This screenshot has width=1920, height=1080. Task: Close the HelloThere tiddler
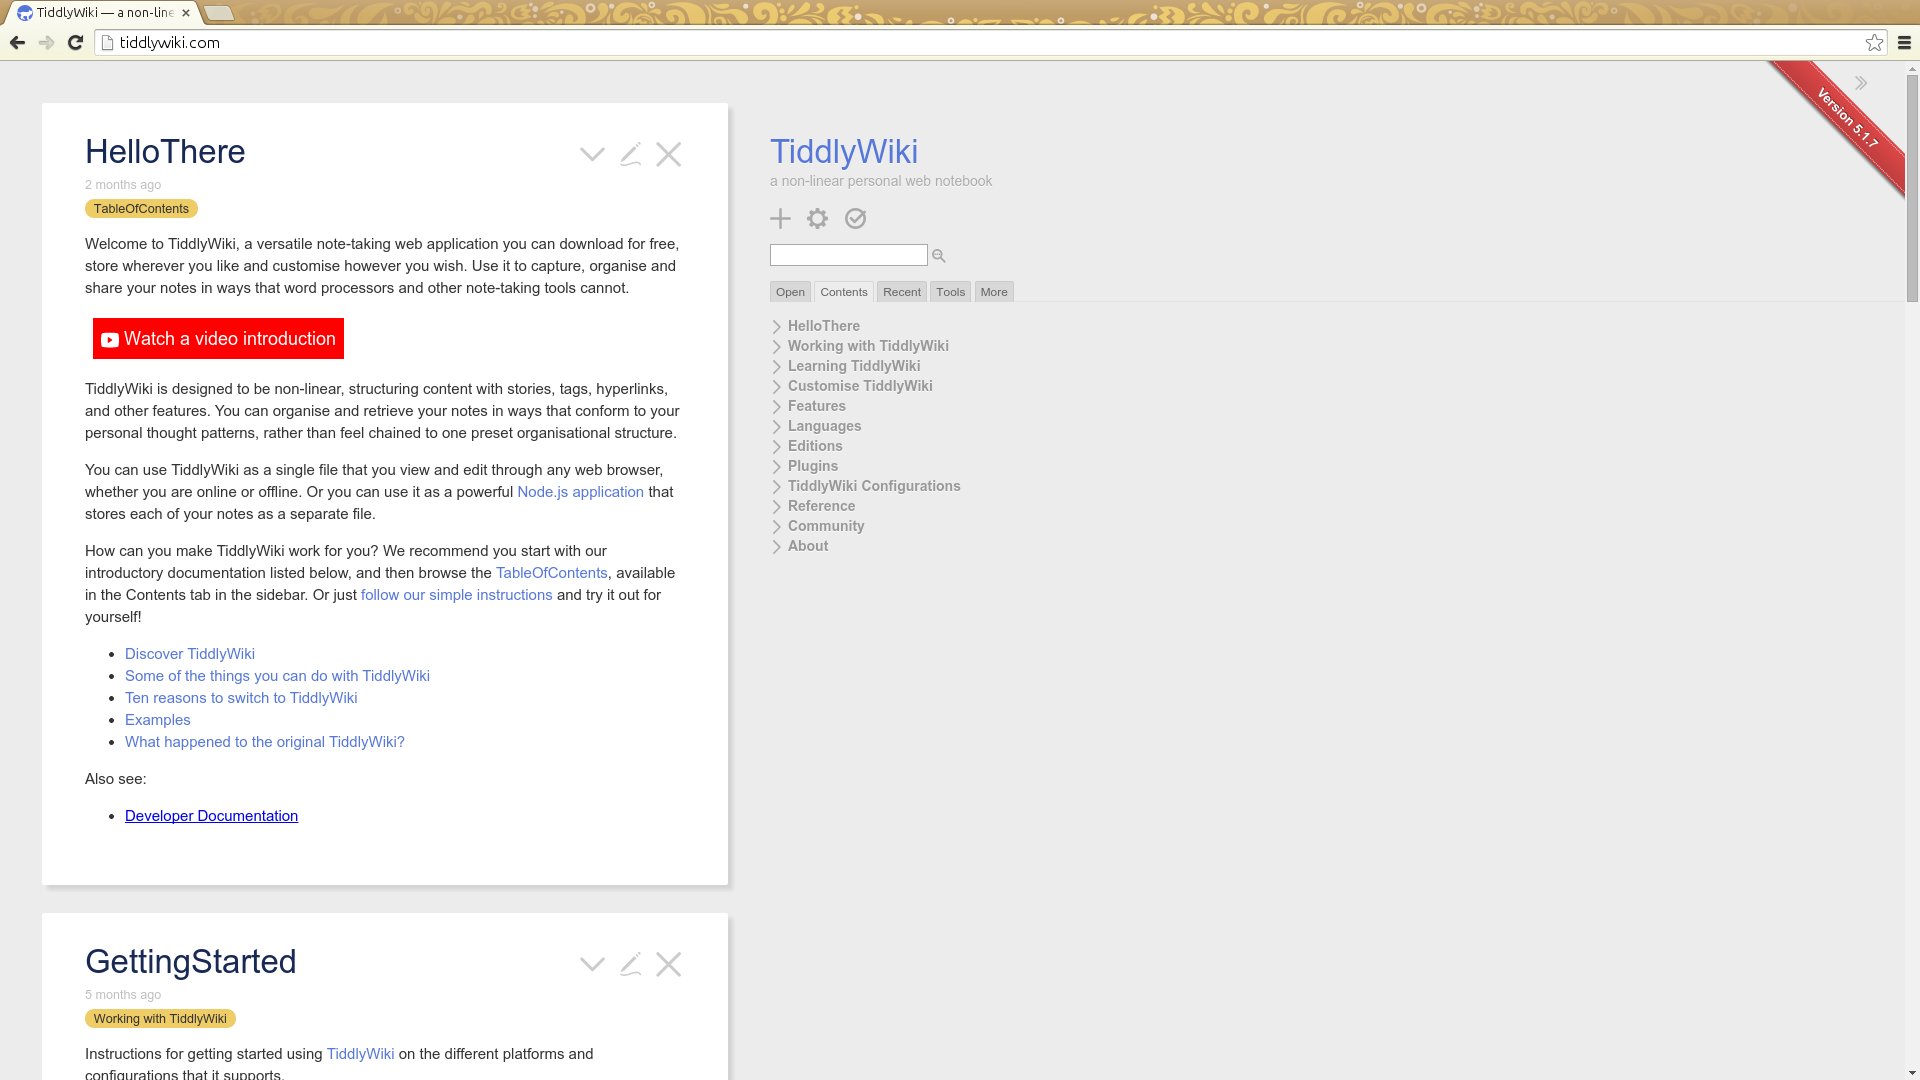point(669,154)
